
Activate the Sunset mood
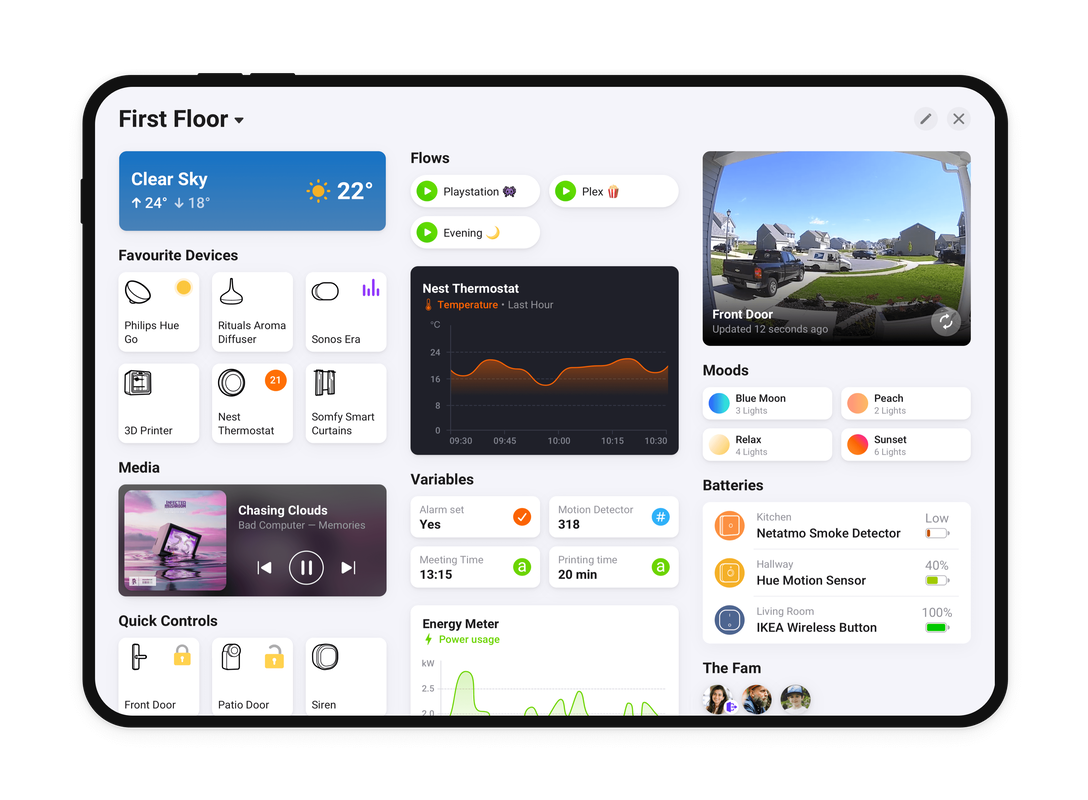[906, 445]
